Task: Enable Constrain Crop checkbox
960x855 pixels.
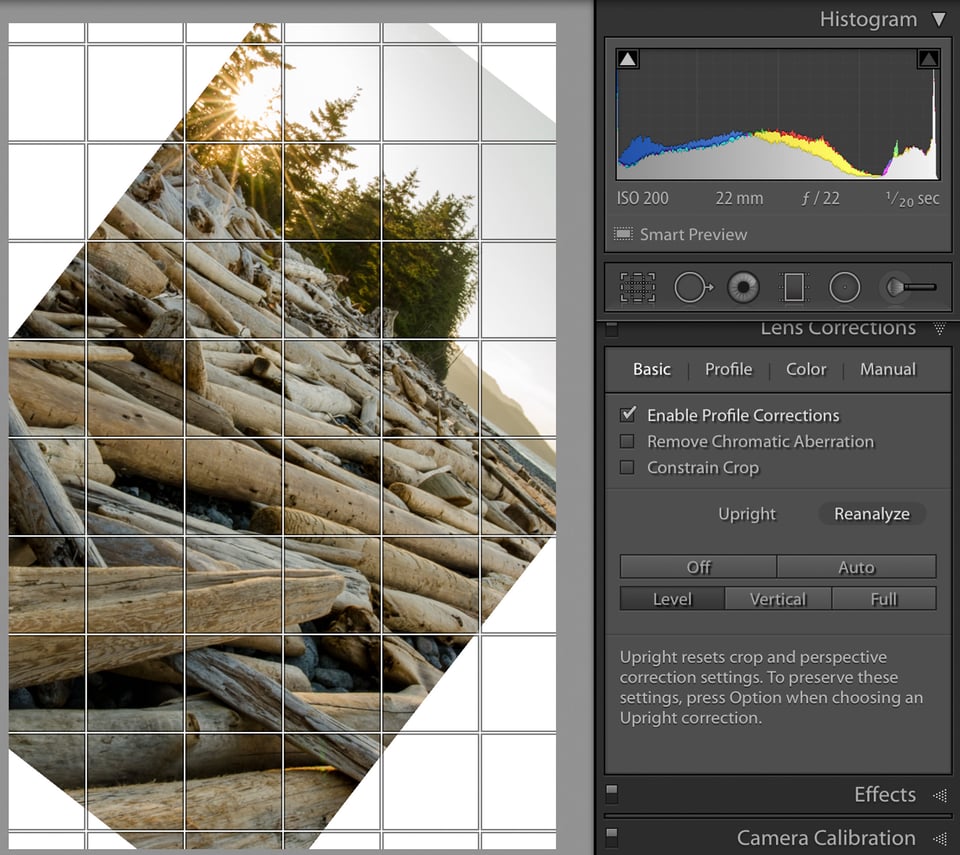Action: 627,468
